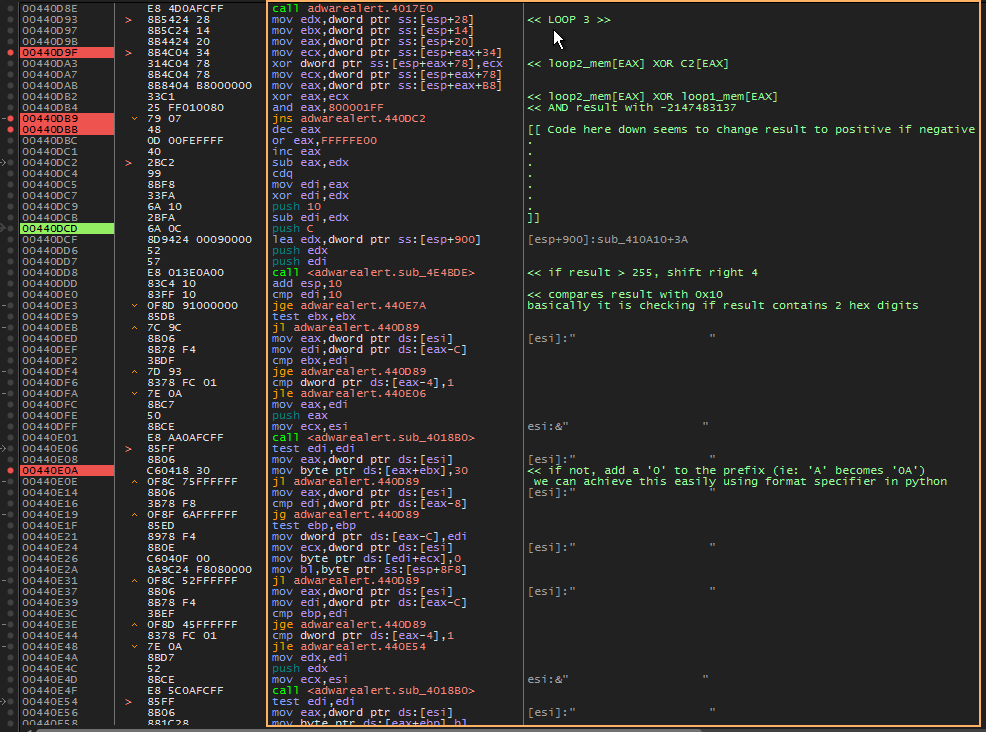The image size is (986, 732).
Task: Click the 'cmp ebx,edi' instruction
Action: point(310,361)
